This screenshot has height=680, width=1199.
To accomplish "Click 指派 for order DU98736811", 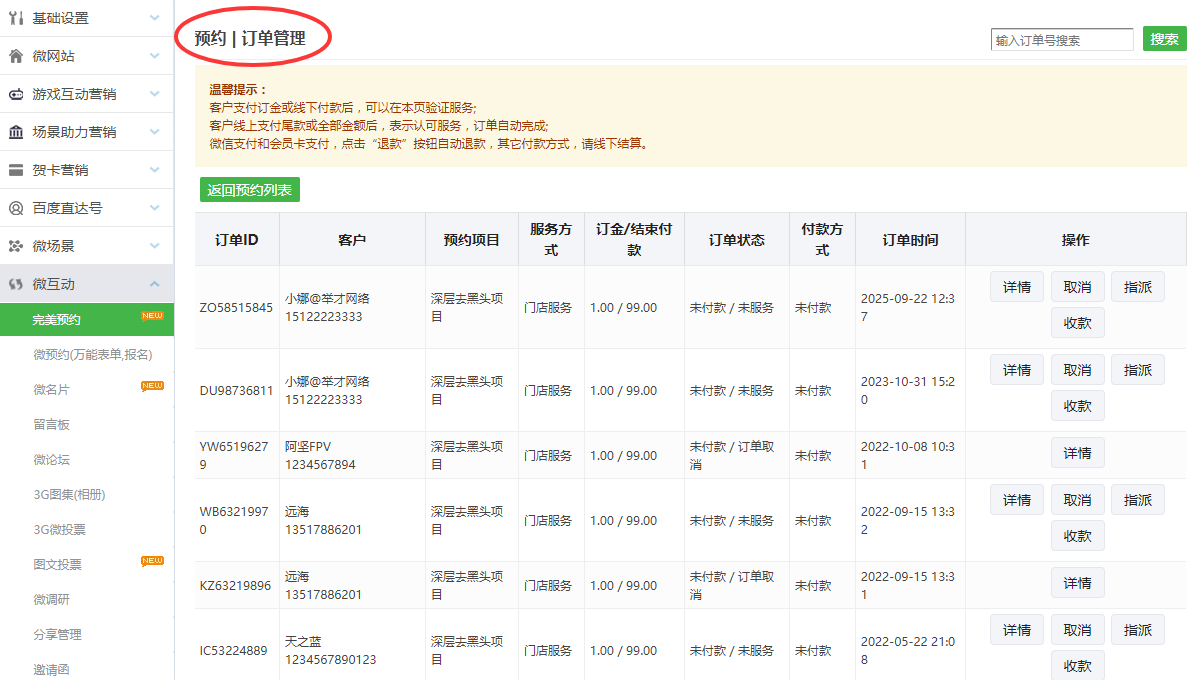I will pyautogui.click(x=1137, y=370).
